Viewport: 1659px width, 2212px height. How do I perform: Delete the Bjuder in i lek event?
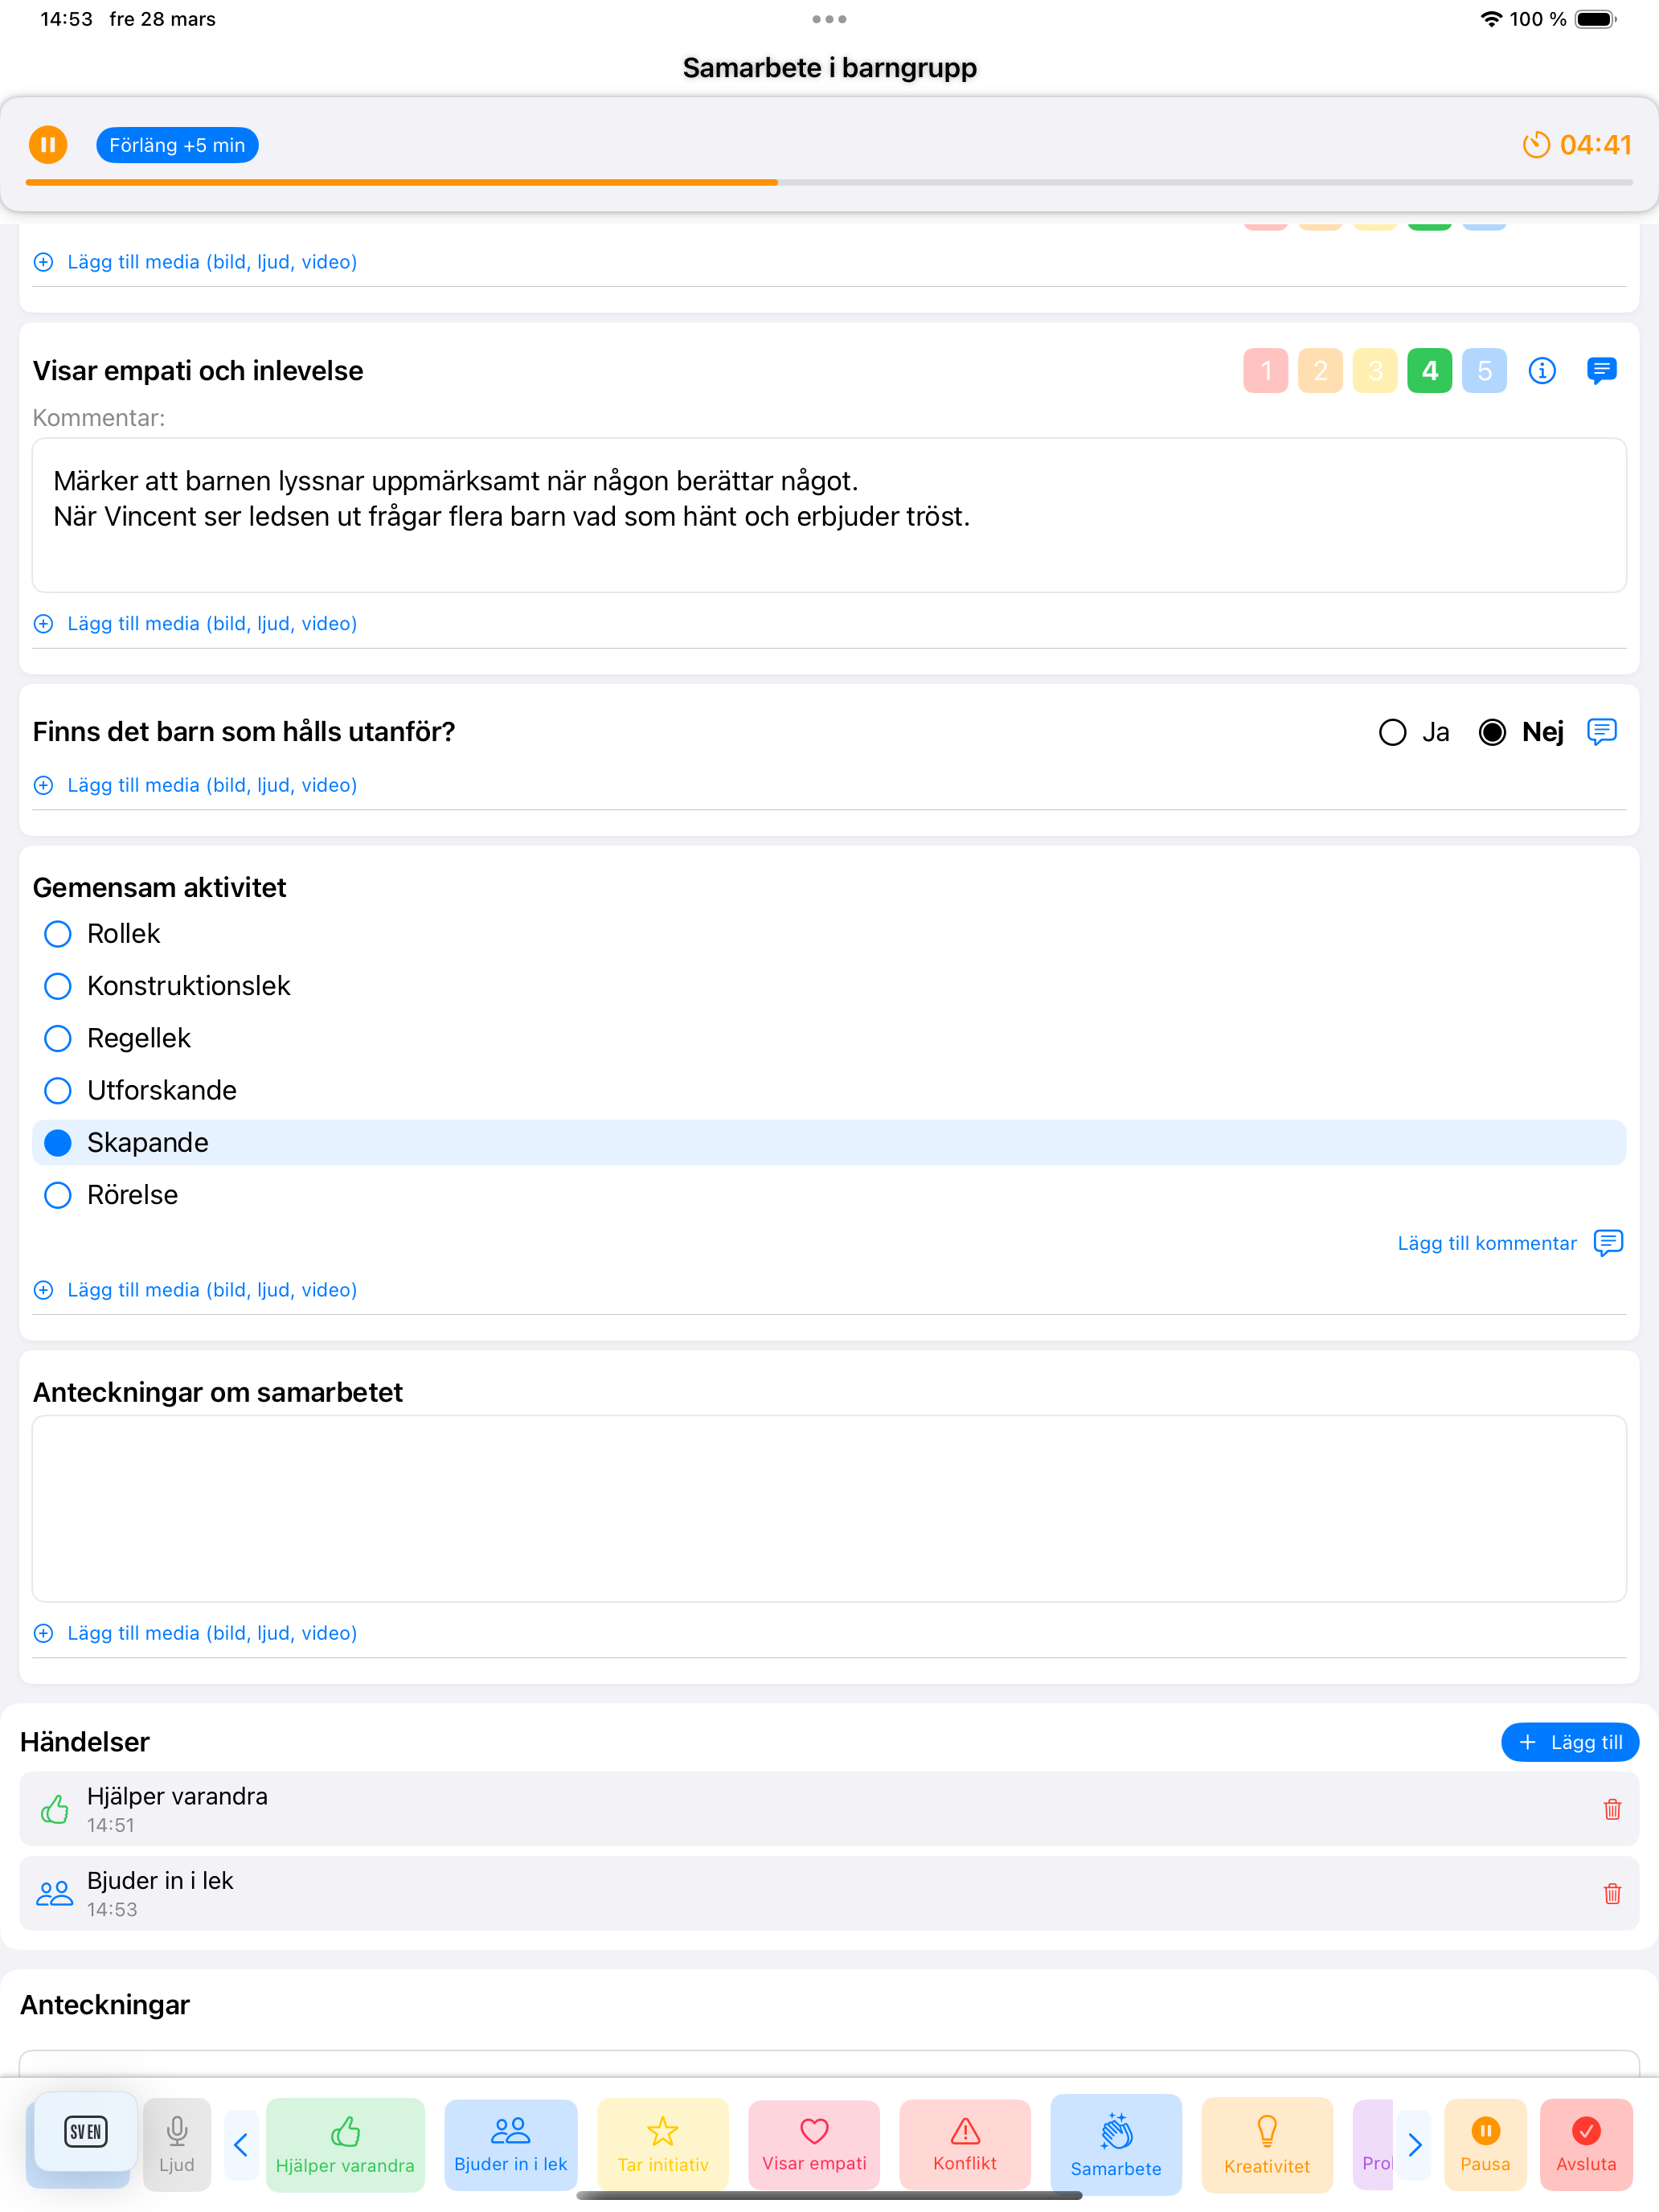click(1612, 1893)
